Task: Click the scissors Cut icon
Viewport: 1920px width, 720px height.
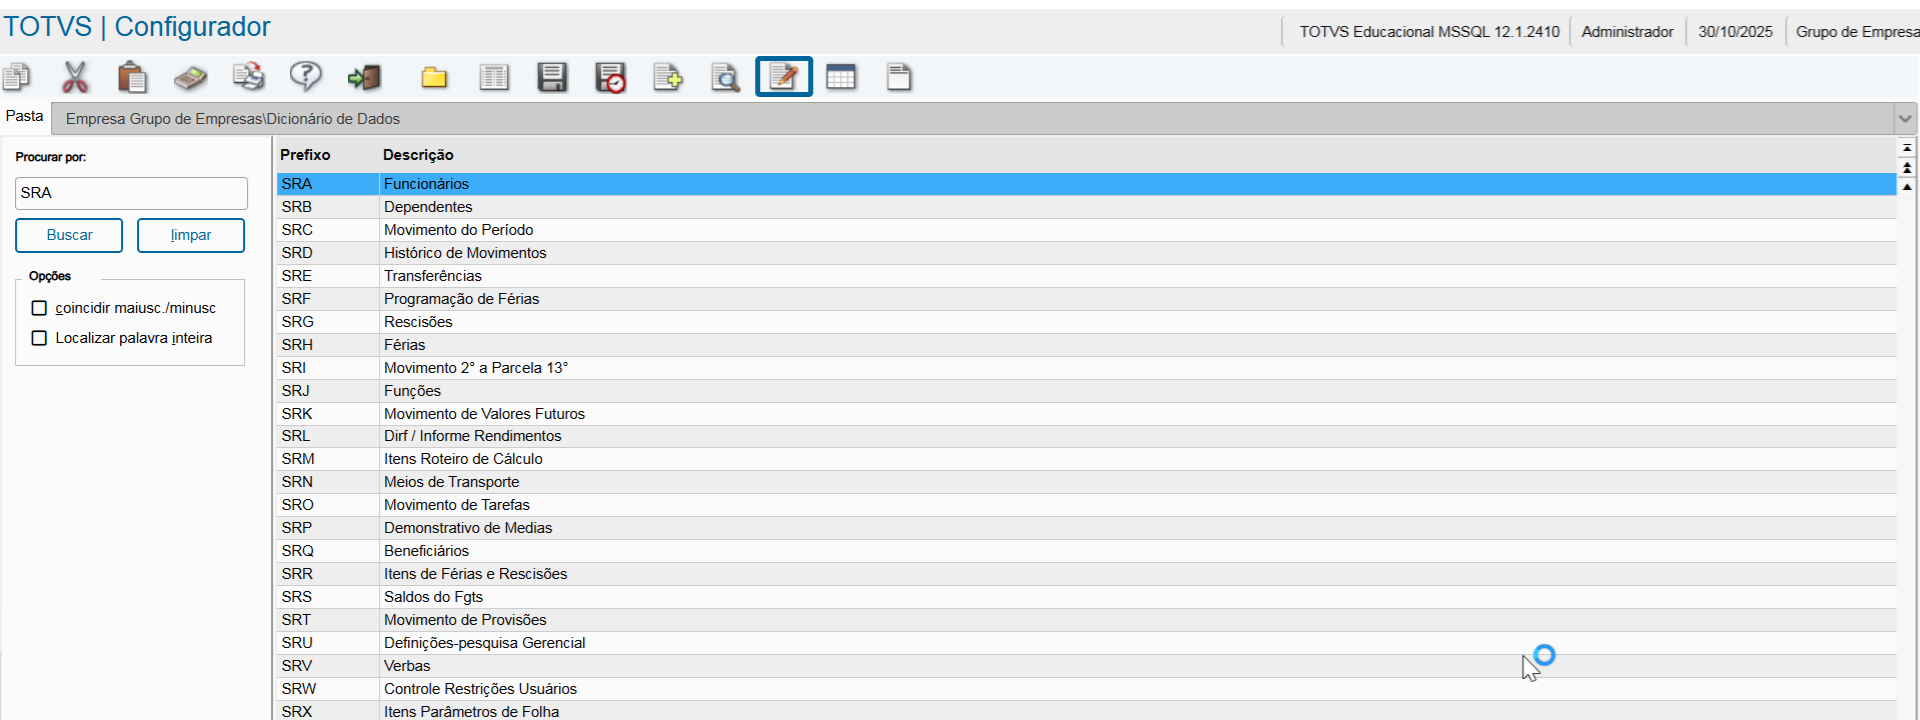Action: 75,77
